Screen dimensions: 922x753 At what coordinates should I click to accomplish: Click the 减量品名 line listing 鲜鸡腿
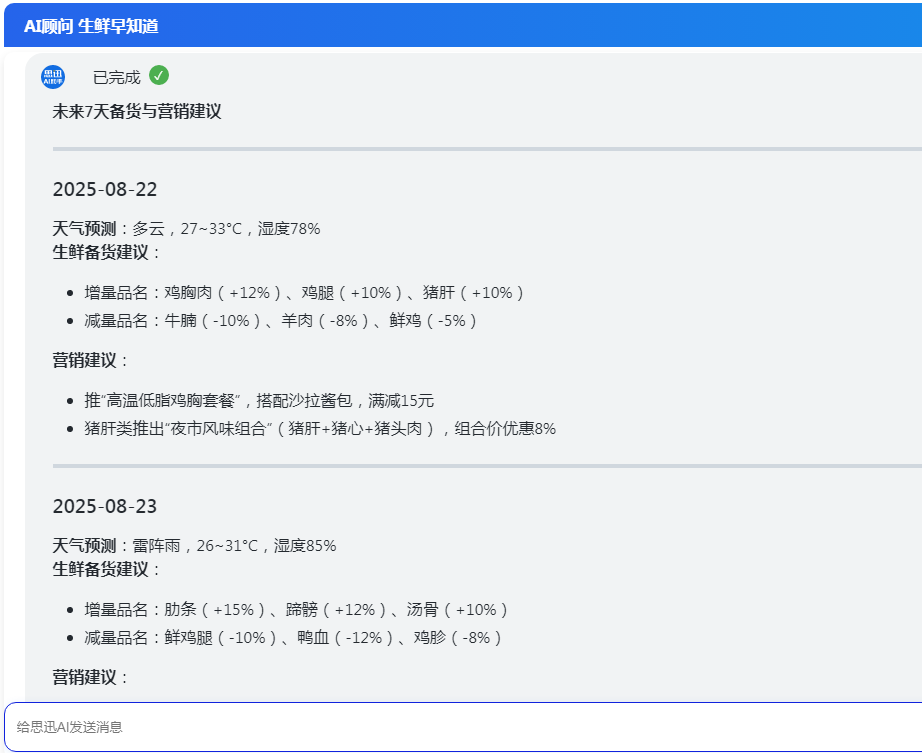point(293,638)
